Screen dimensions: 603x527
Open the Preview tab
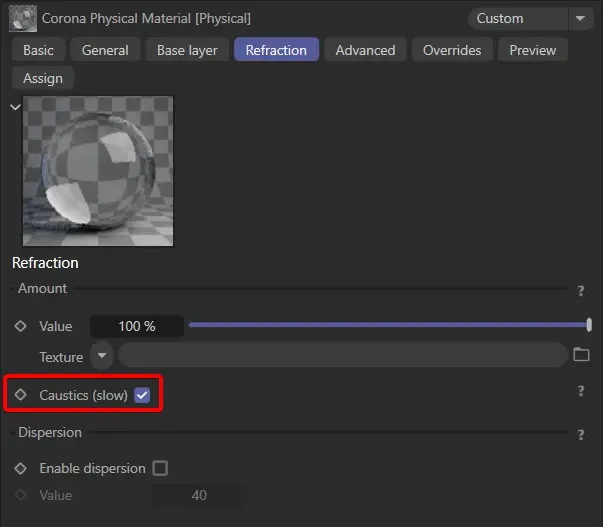(533, 50)
